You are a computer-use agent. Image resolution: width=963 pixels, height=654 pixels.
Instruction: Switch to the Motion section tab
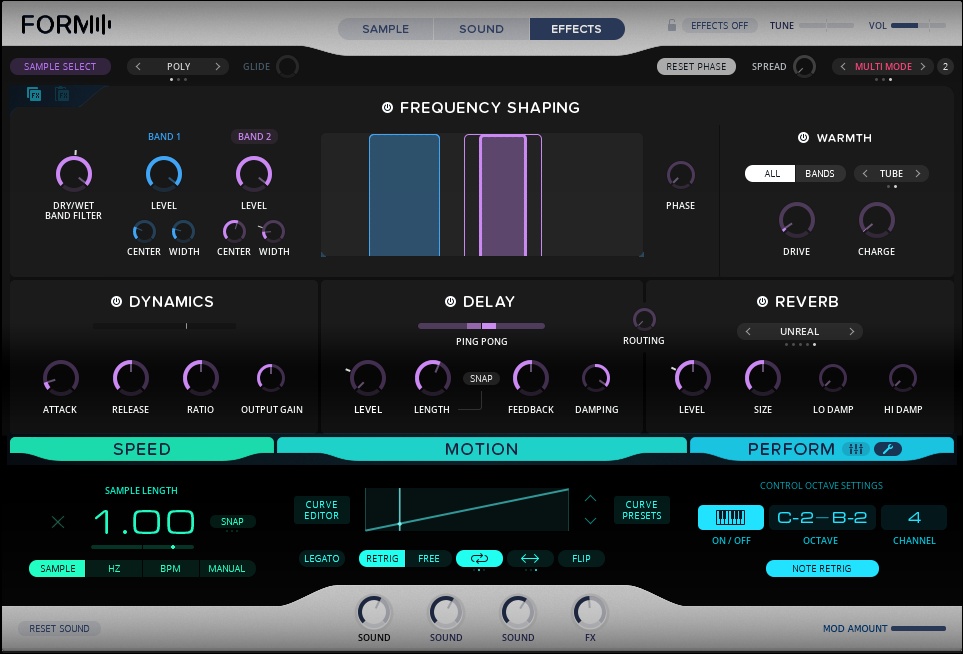[x=482, y=449]
